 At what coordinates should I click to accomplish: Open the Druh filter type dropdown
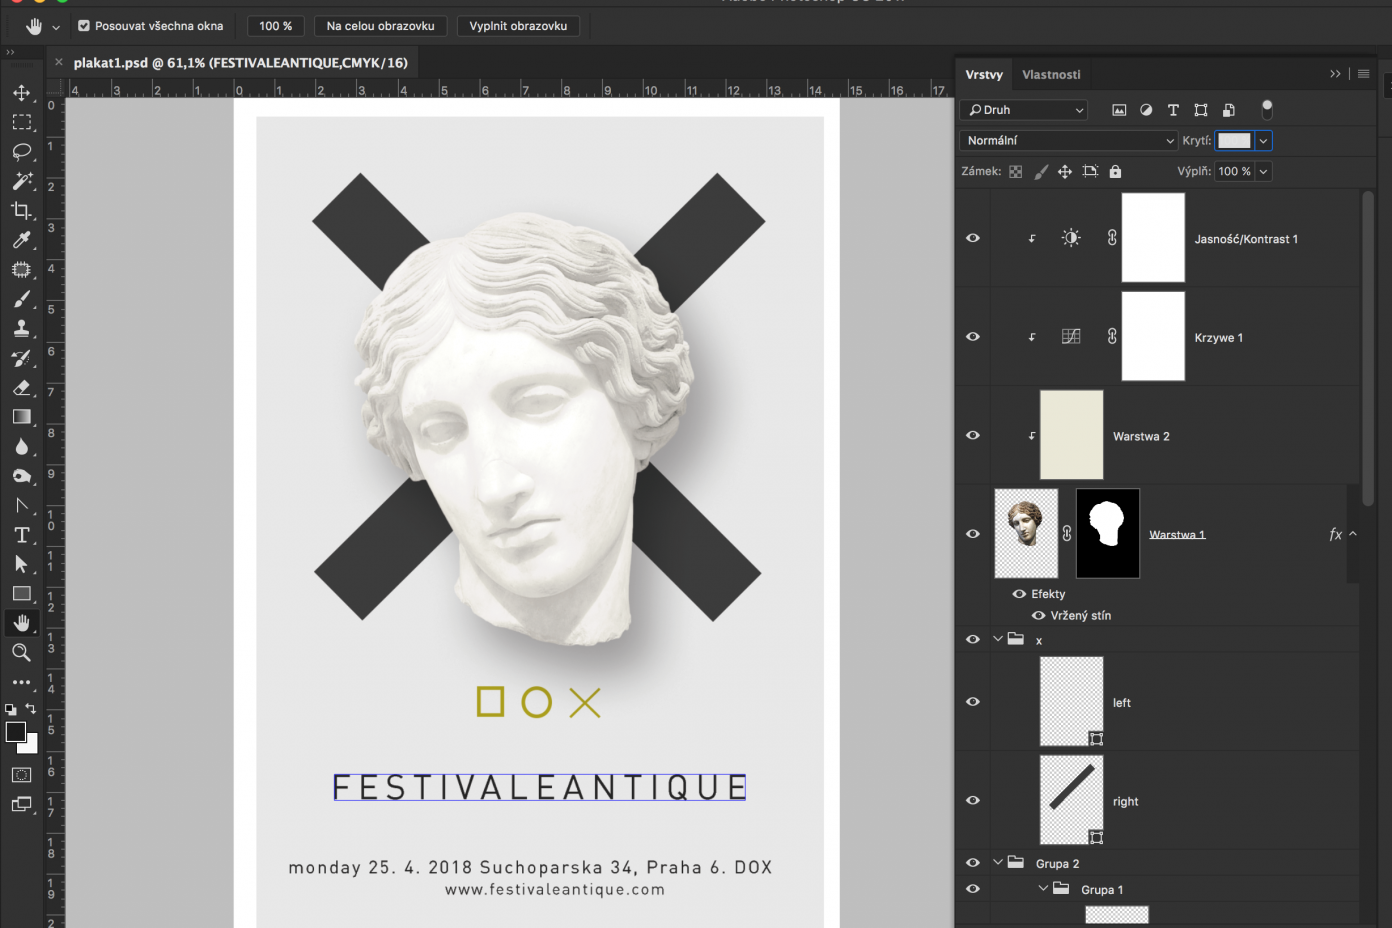(1023, 110)
